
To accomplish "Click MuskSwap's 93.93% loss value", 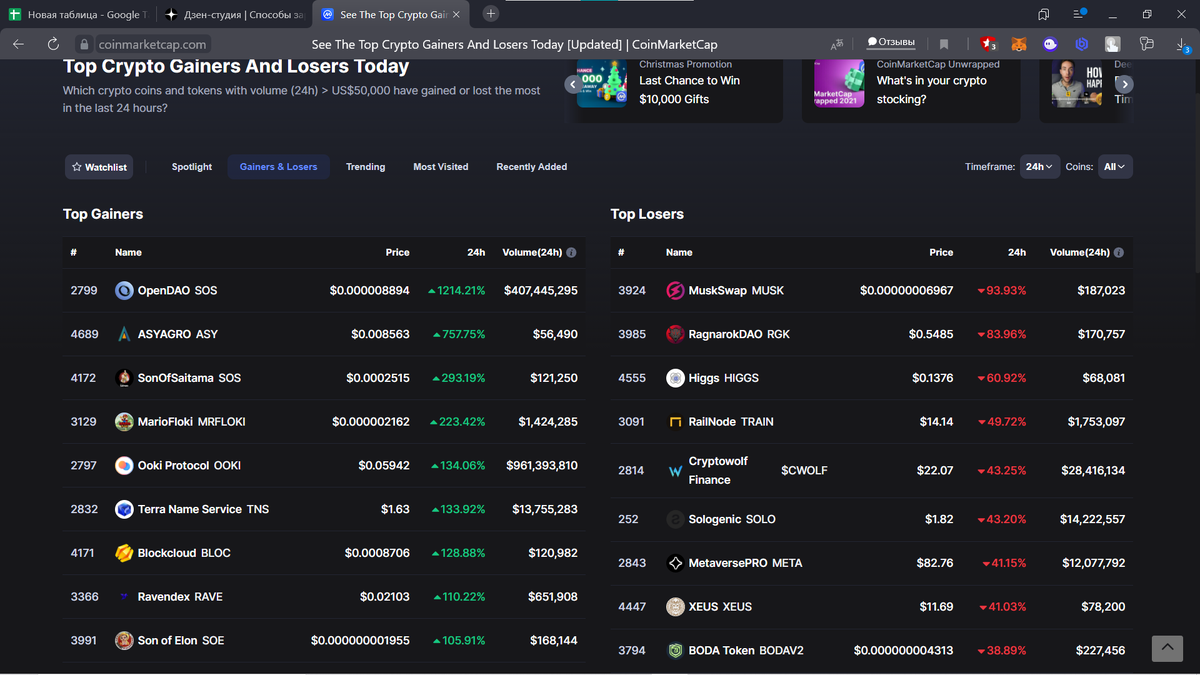I will pos(1002,291).
